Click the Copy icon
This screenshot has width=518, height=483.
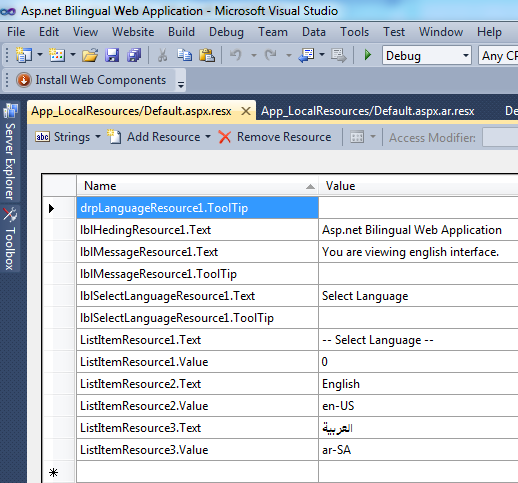click(x=184, y=55)
